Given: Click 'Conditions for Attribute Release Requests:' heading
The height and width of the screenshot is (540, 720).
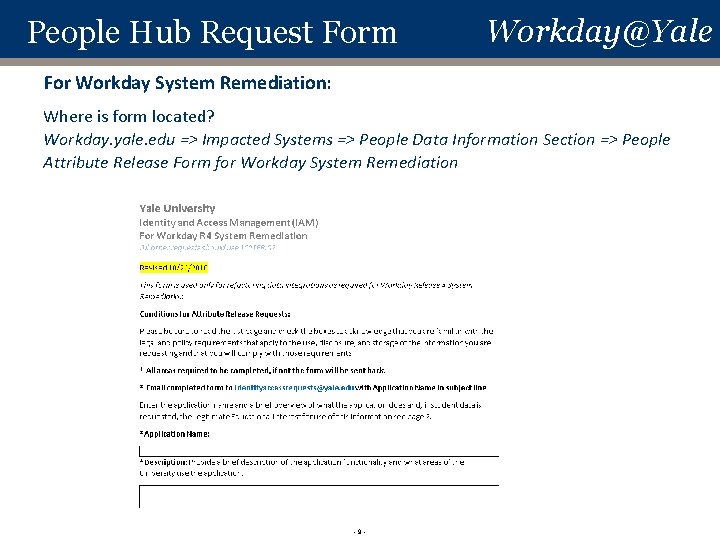Looking at the screenshot, I should [x=215, y=314].
